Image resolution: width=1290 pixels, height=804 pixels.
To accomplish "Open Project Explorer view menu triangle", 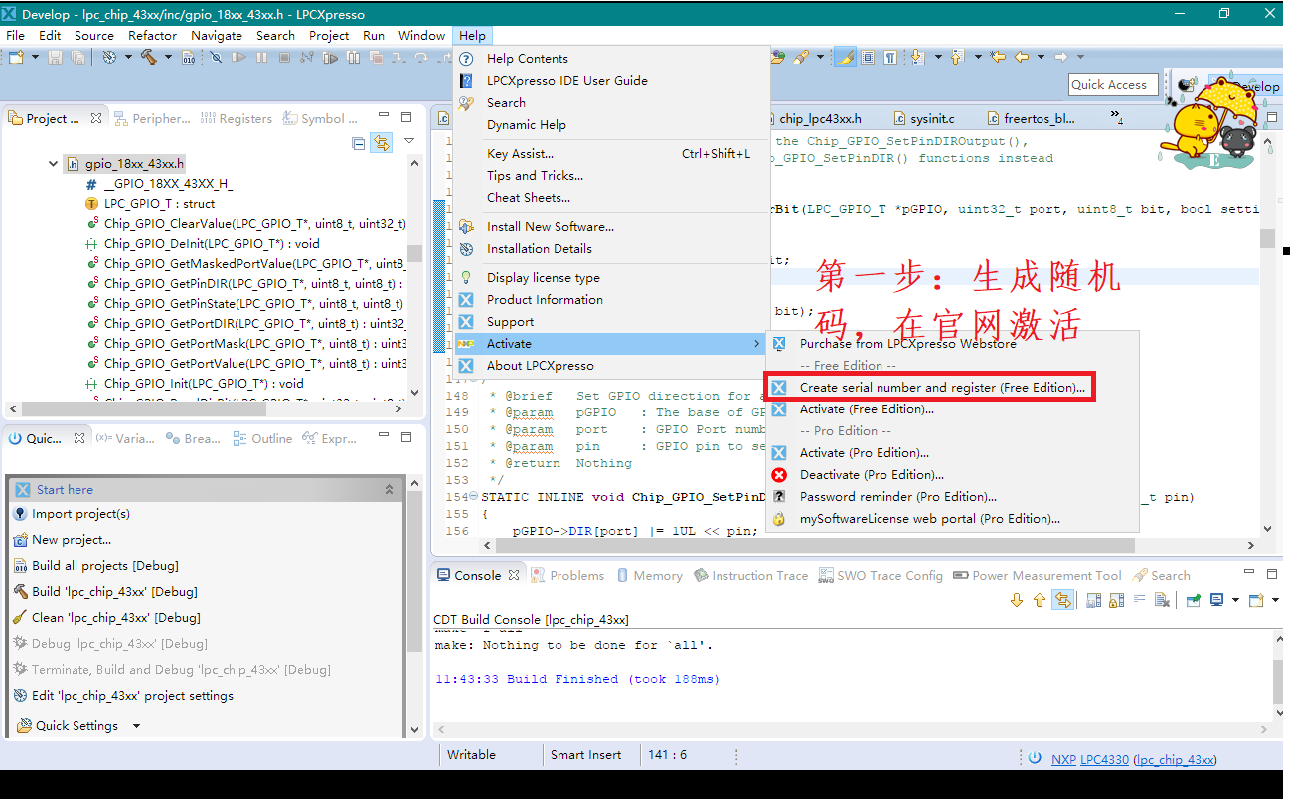I will pos(409,142).
